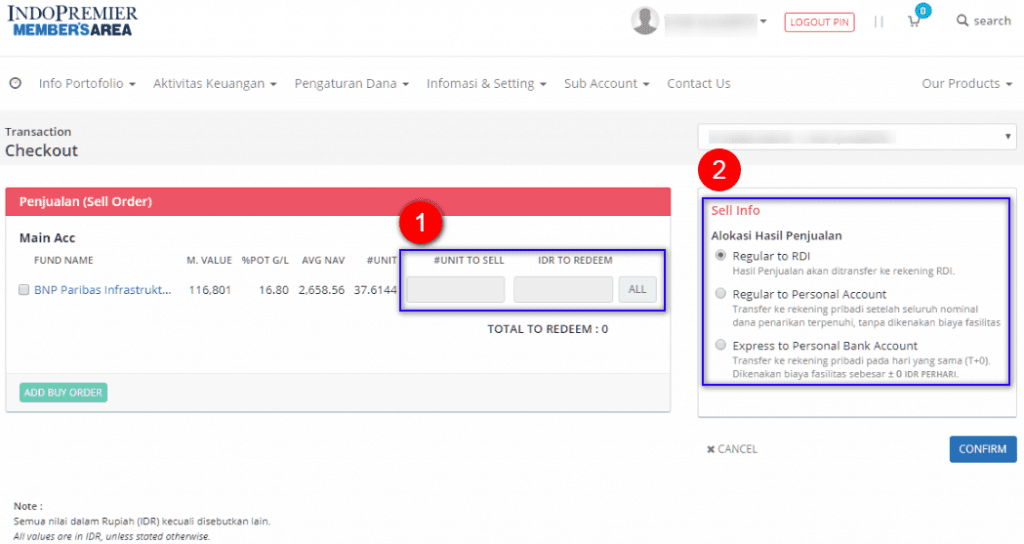Click the search text field
The height and width of the screenshot is (544, 1024).
(992, 21)
